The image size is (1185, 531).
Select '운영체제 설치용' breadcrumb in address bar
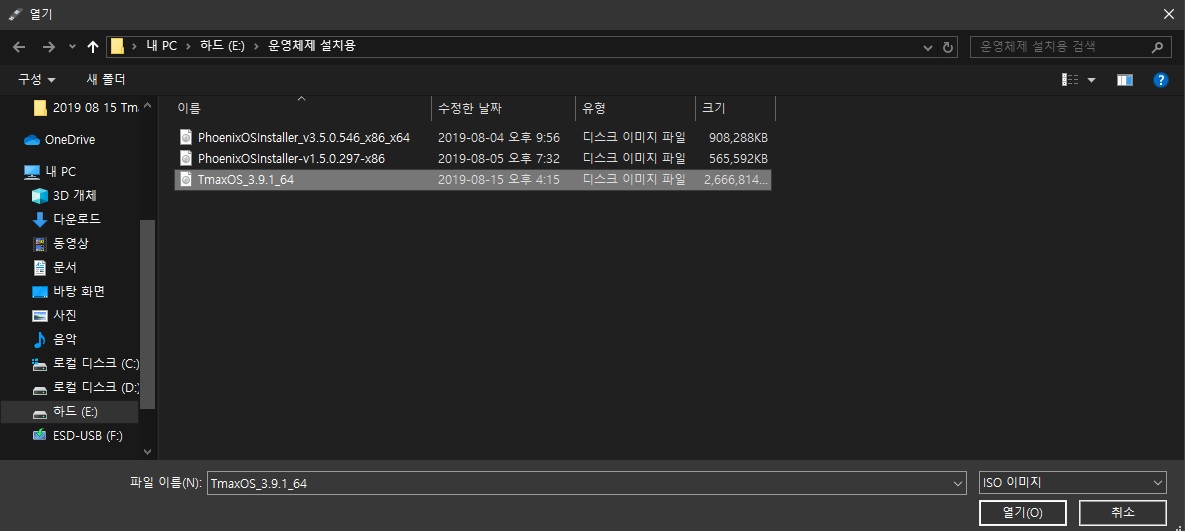311,46
